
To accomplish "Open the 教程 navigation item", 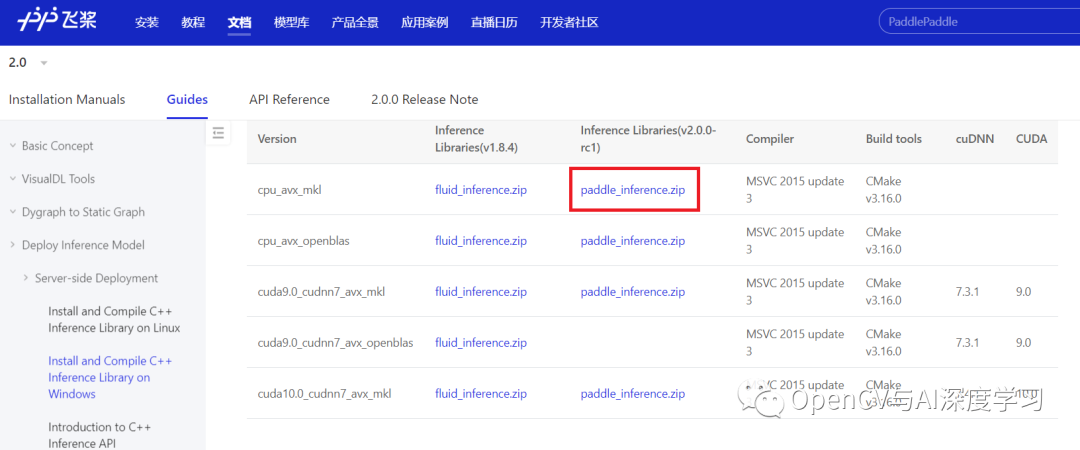I will (x=194, y=22).
